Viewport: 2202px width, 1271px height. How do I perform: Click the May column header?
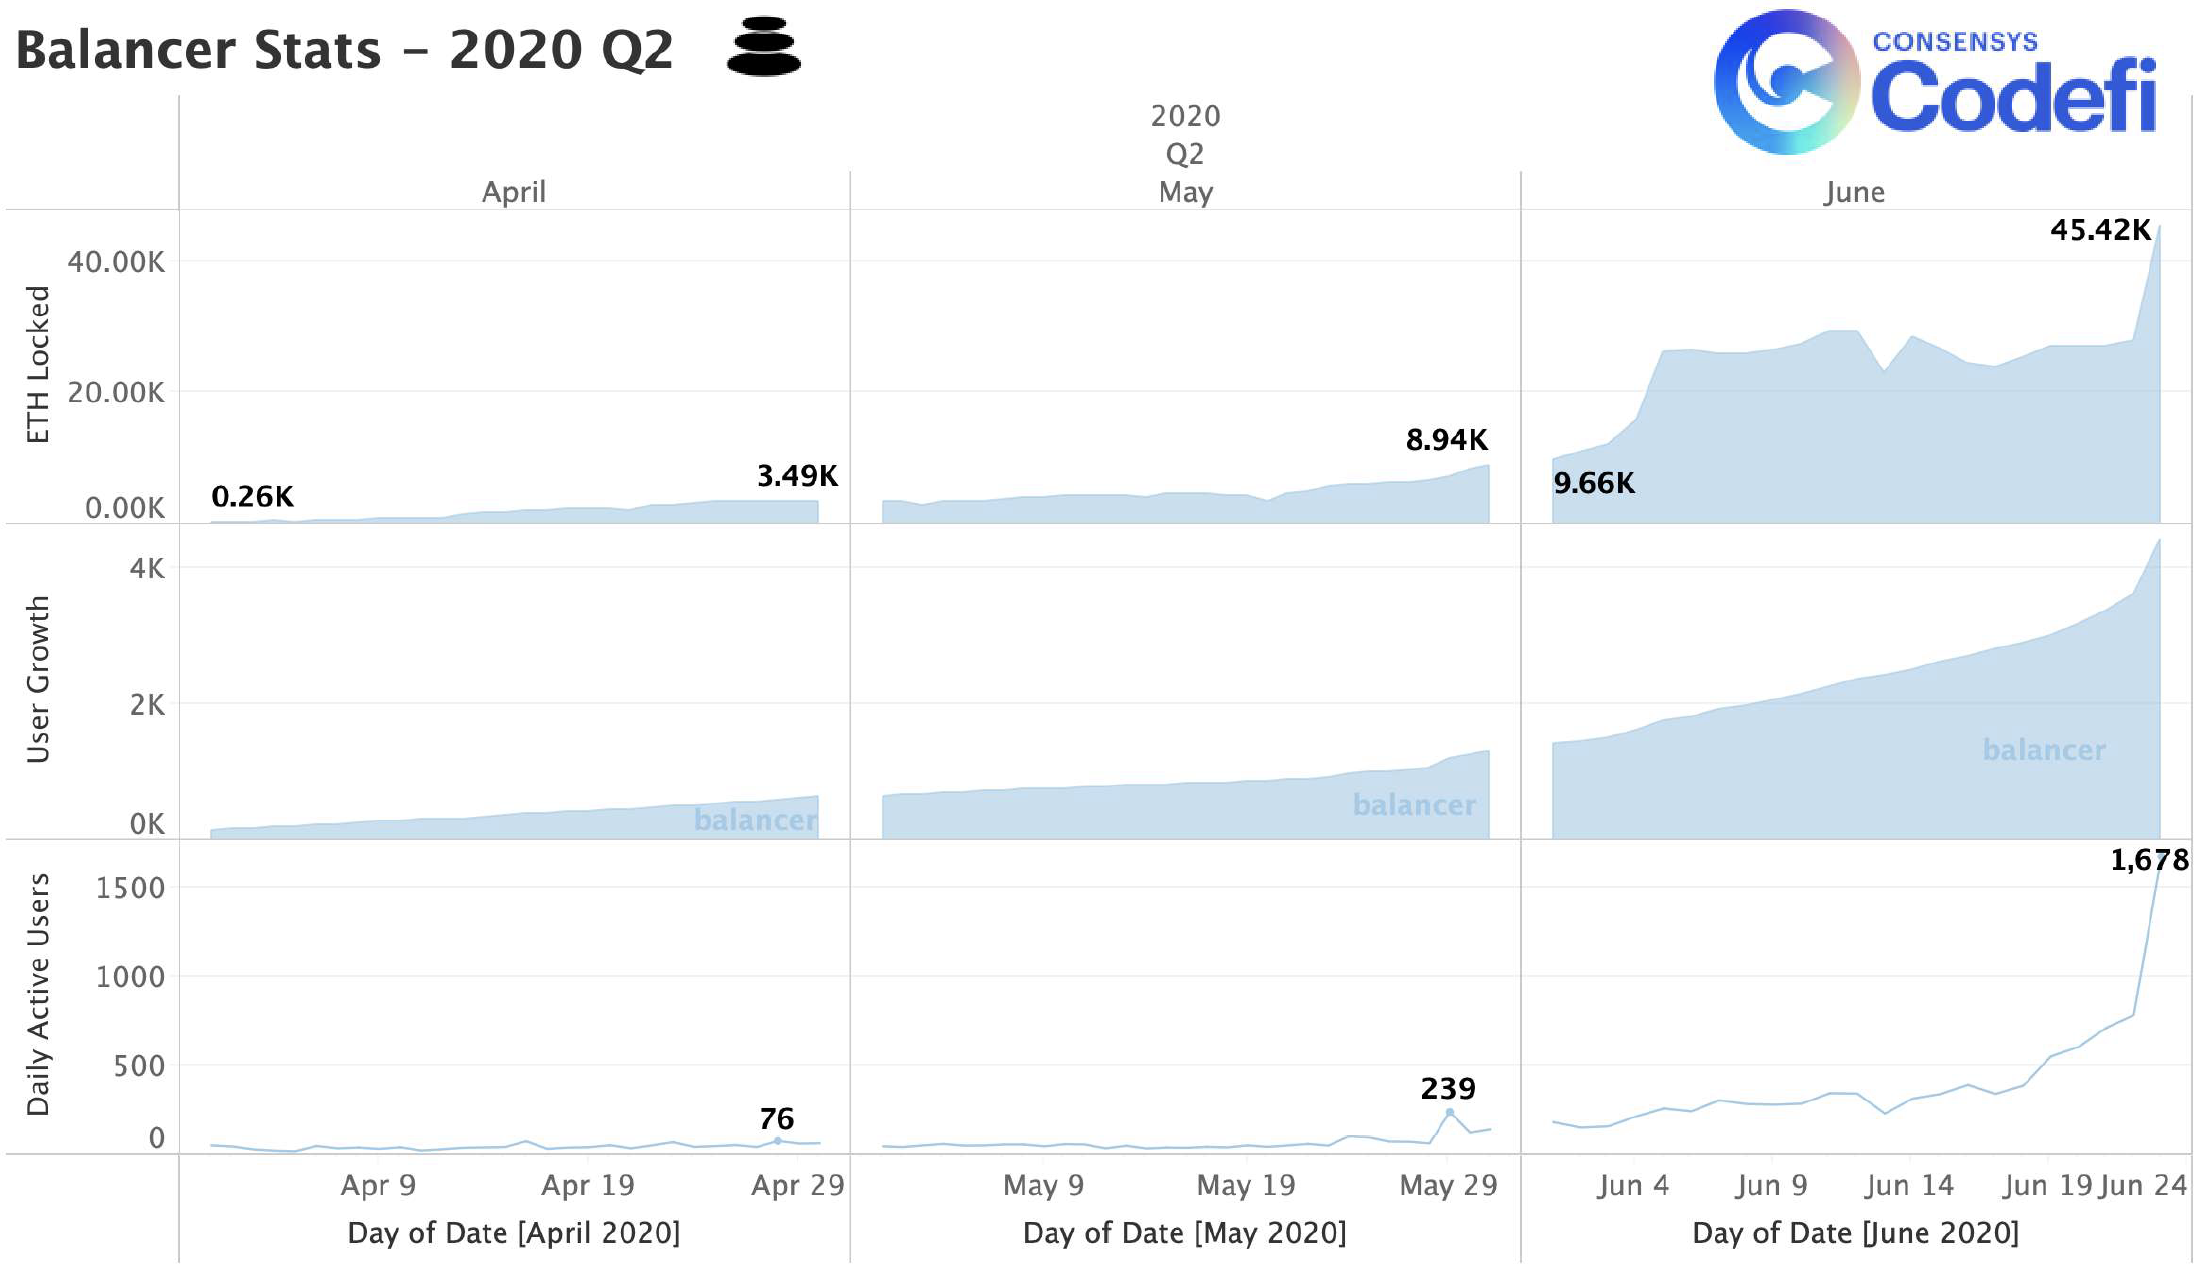click(x=1186, y=192)
